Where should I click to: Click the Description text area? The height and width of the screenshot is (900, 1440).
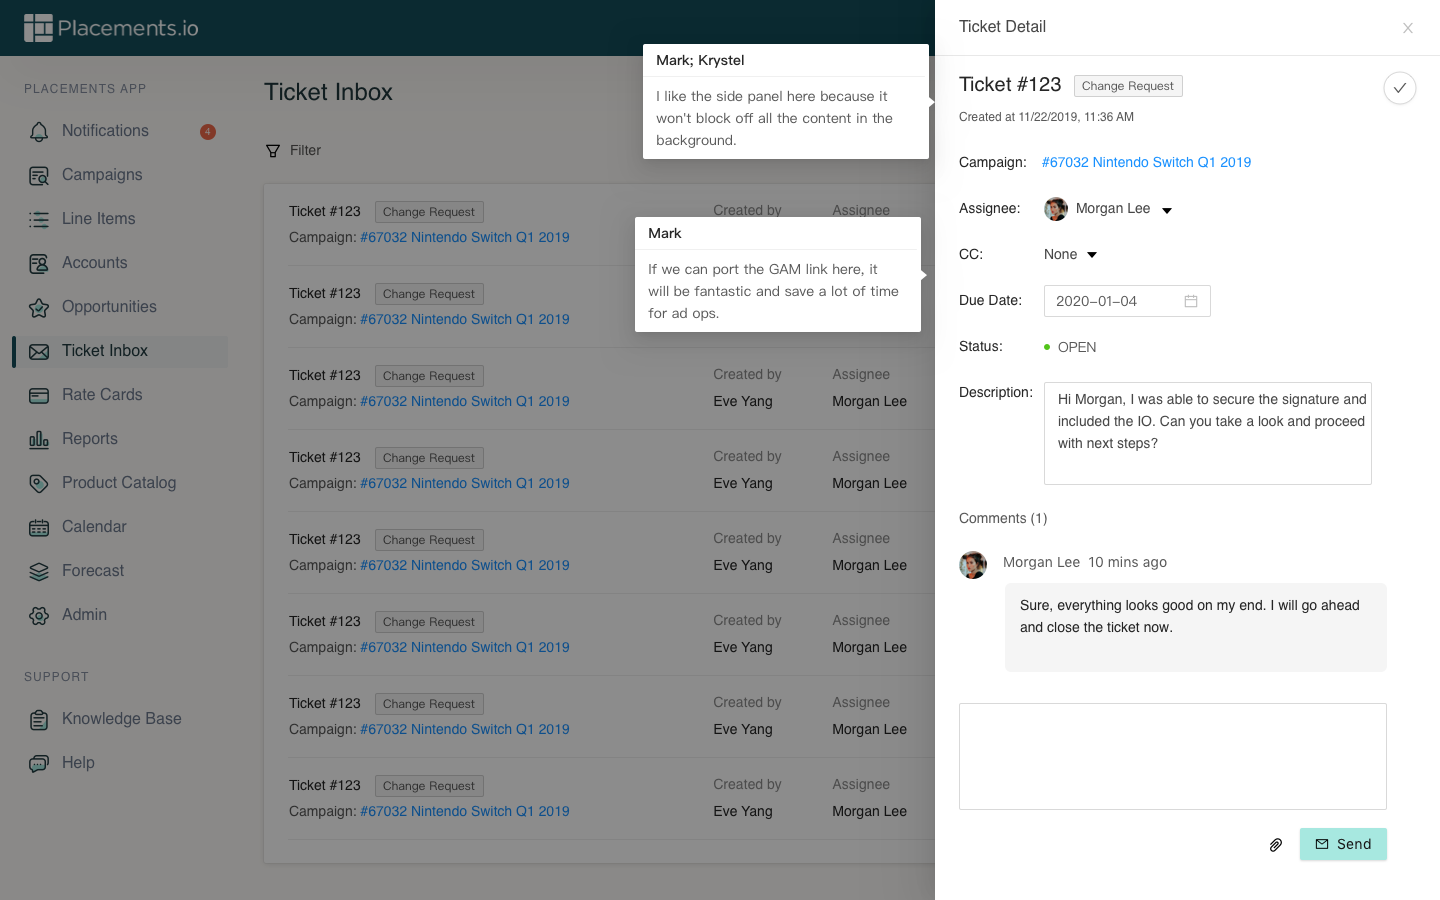1207,433
